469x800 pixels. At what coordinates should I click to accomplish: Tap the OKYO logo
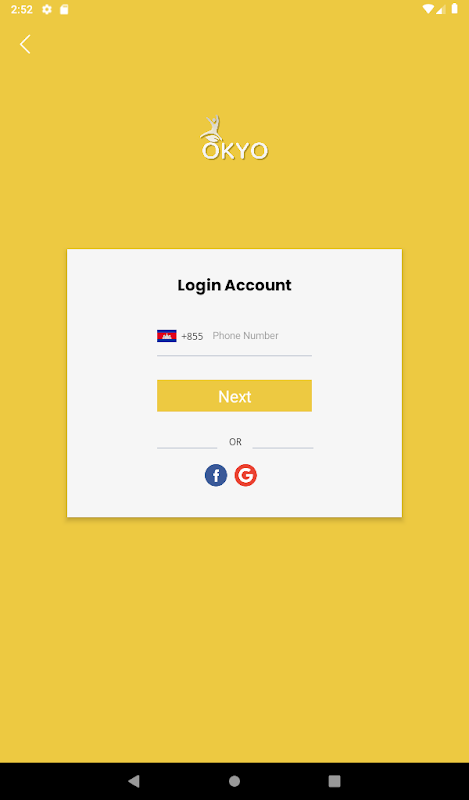point(234,138)
